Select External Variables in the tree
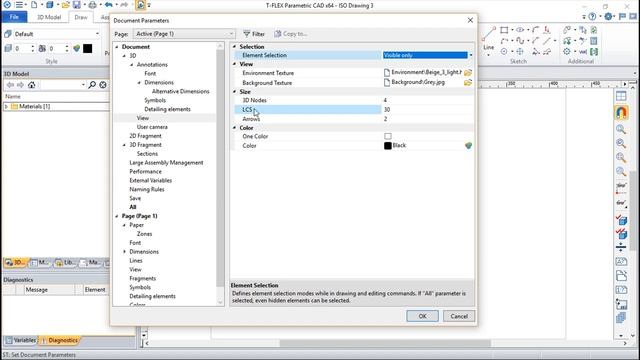Image resolution: width=640 pixels, height=360 pixels. pyautogui.click(x=150, y=180)
